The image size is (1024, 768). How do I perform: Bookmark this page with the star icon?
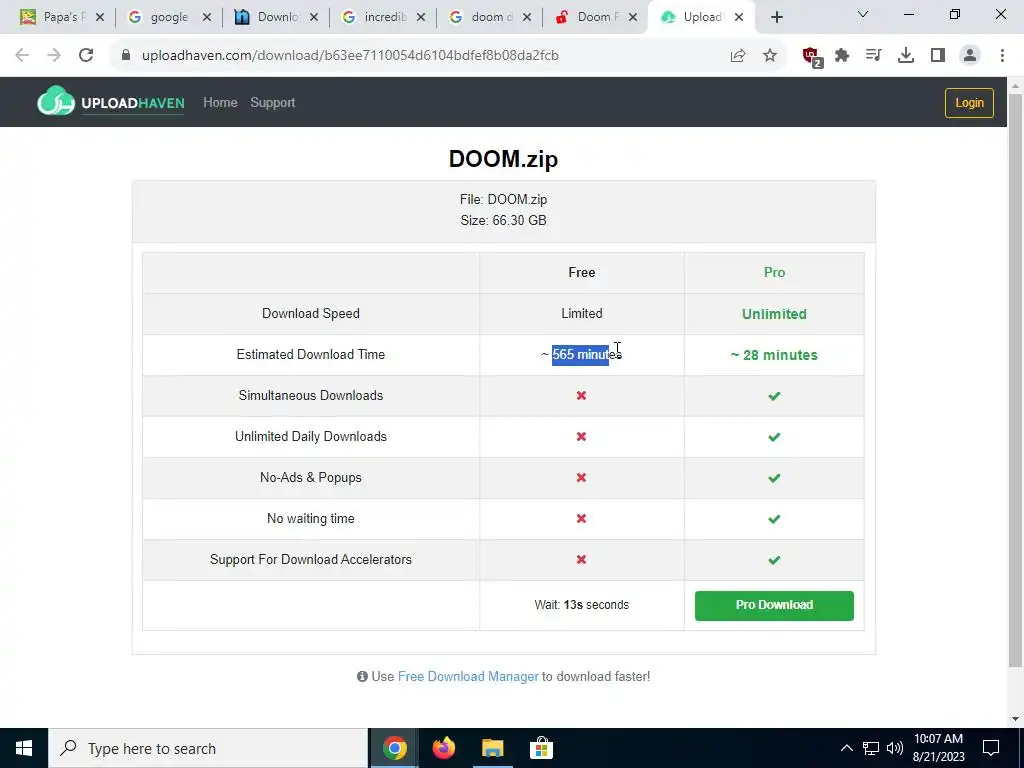pyautogui.click(x=770, y=56)
